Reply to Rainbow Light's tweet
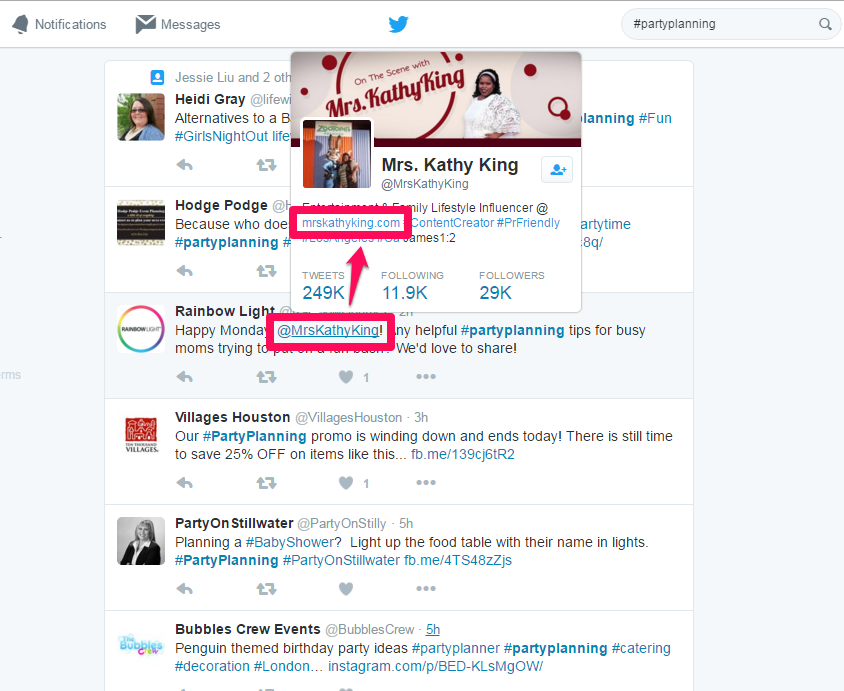 coord(184,377)
